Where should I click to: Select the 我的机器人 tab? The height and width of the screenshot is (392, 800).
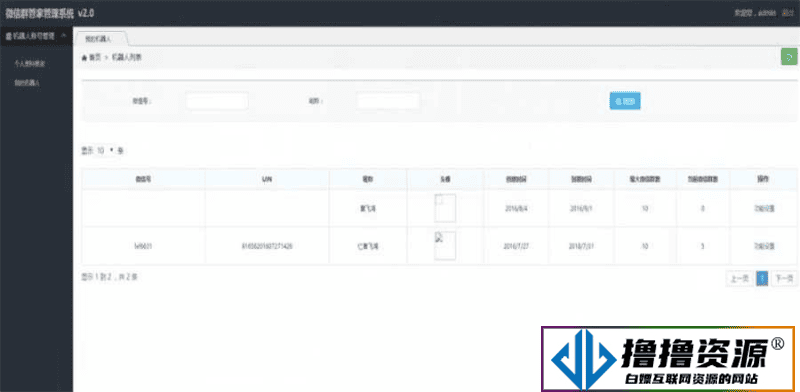[101, 38]
